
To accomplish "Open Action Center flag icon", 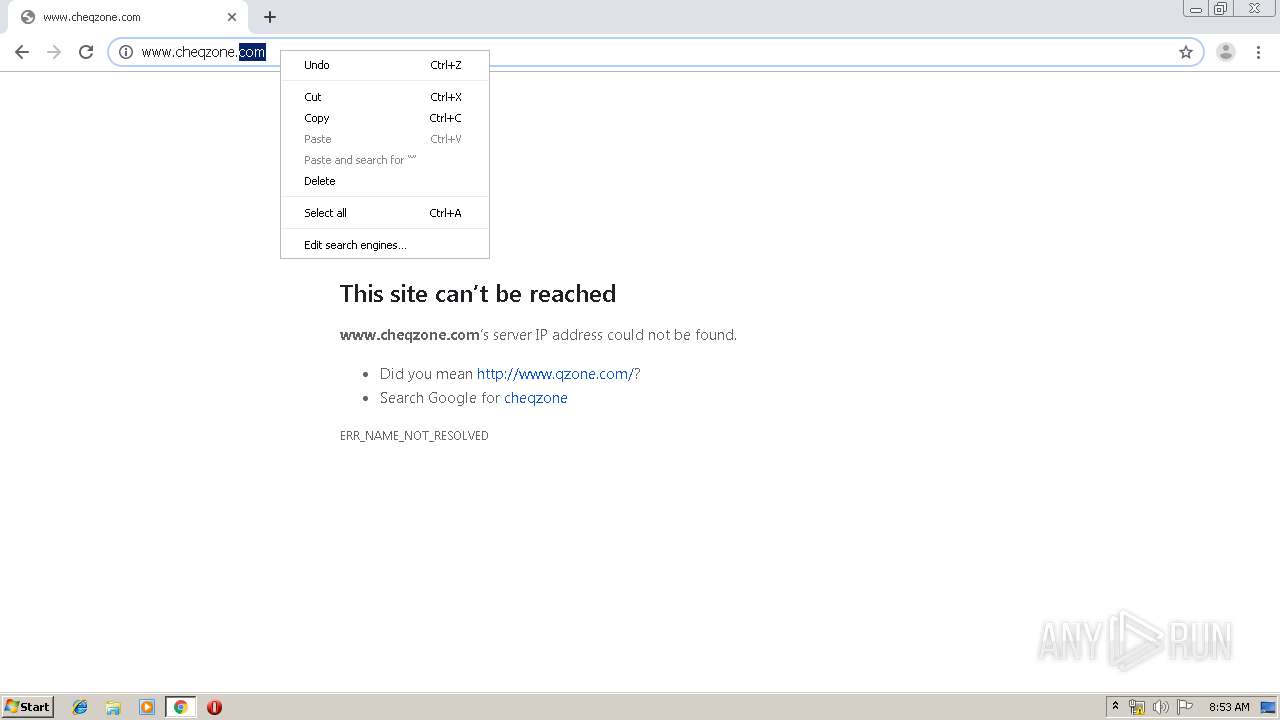I will (1185, 707).
